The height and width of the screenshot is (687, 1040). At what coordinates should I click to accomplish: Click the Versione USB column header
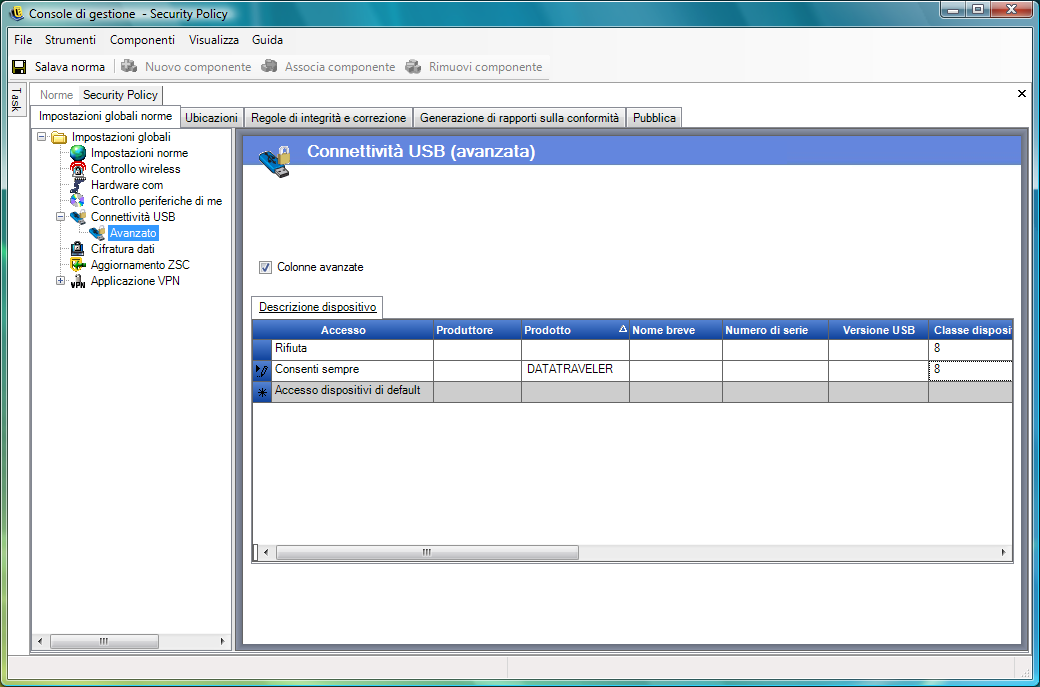pos(879,330)
